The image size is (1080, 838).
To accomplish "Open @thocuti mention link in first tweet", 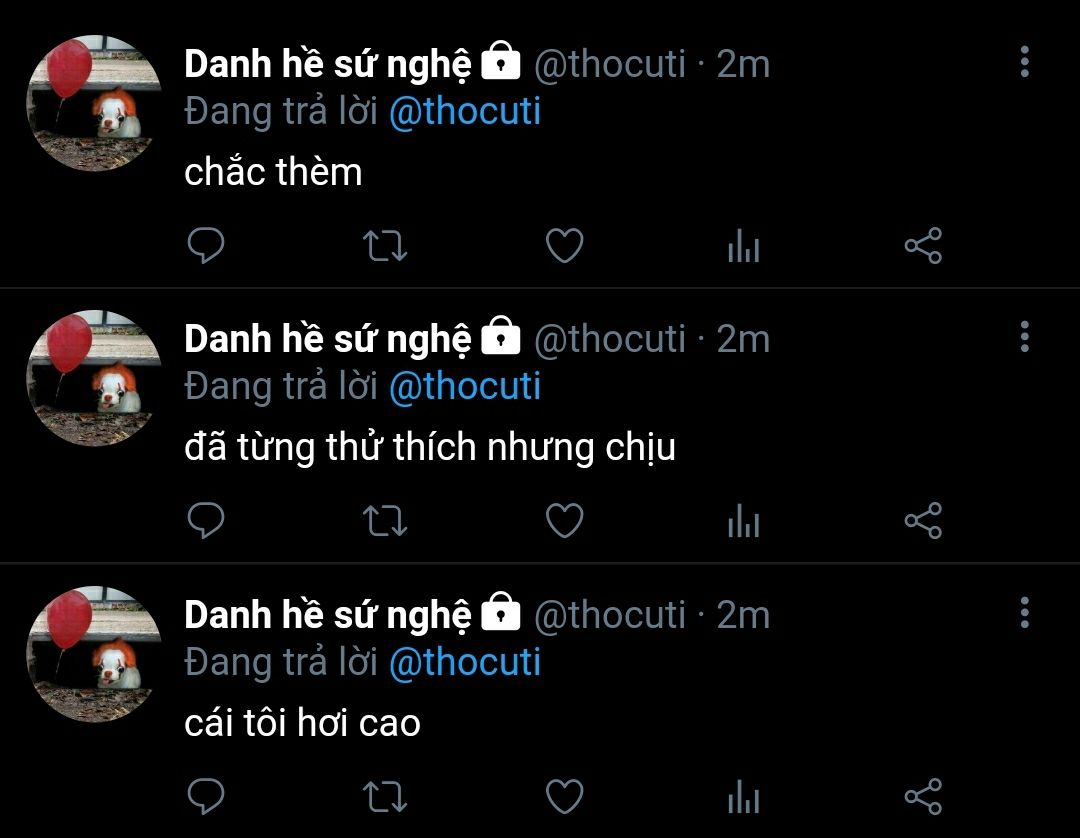I will click(x=465, y=112).
